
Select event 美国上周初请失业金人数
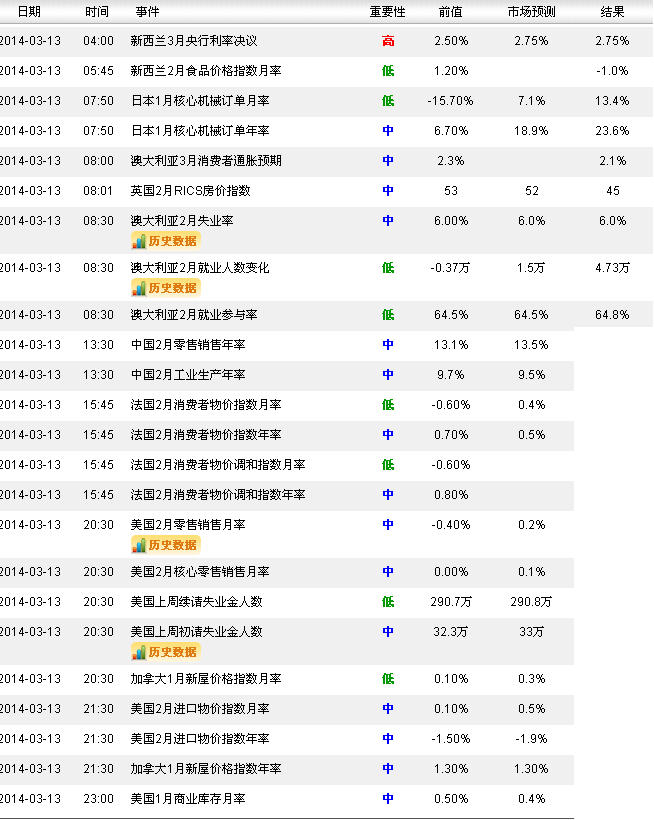click(x=197, y=632)
